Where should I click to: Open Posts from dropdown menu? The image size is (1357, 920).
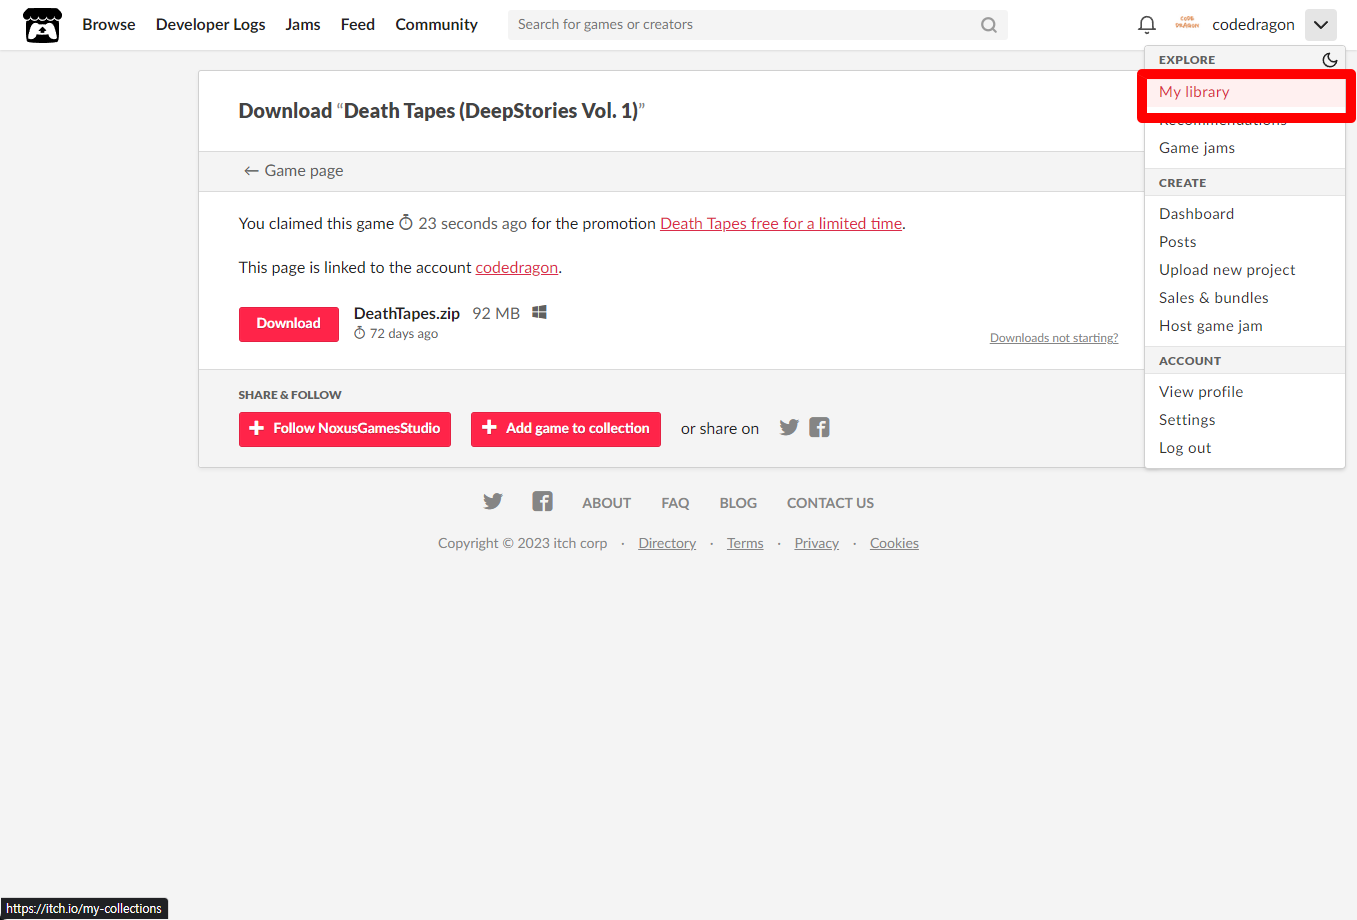coord(1245,242)
